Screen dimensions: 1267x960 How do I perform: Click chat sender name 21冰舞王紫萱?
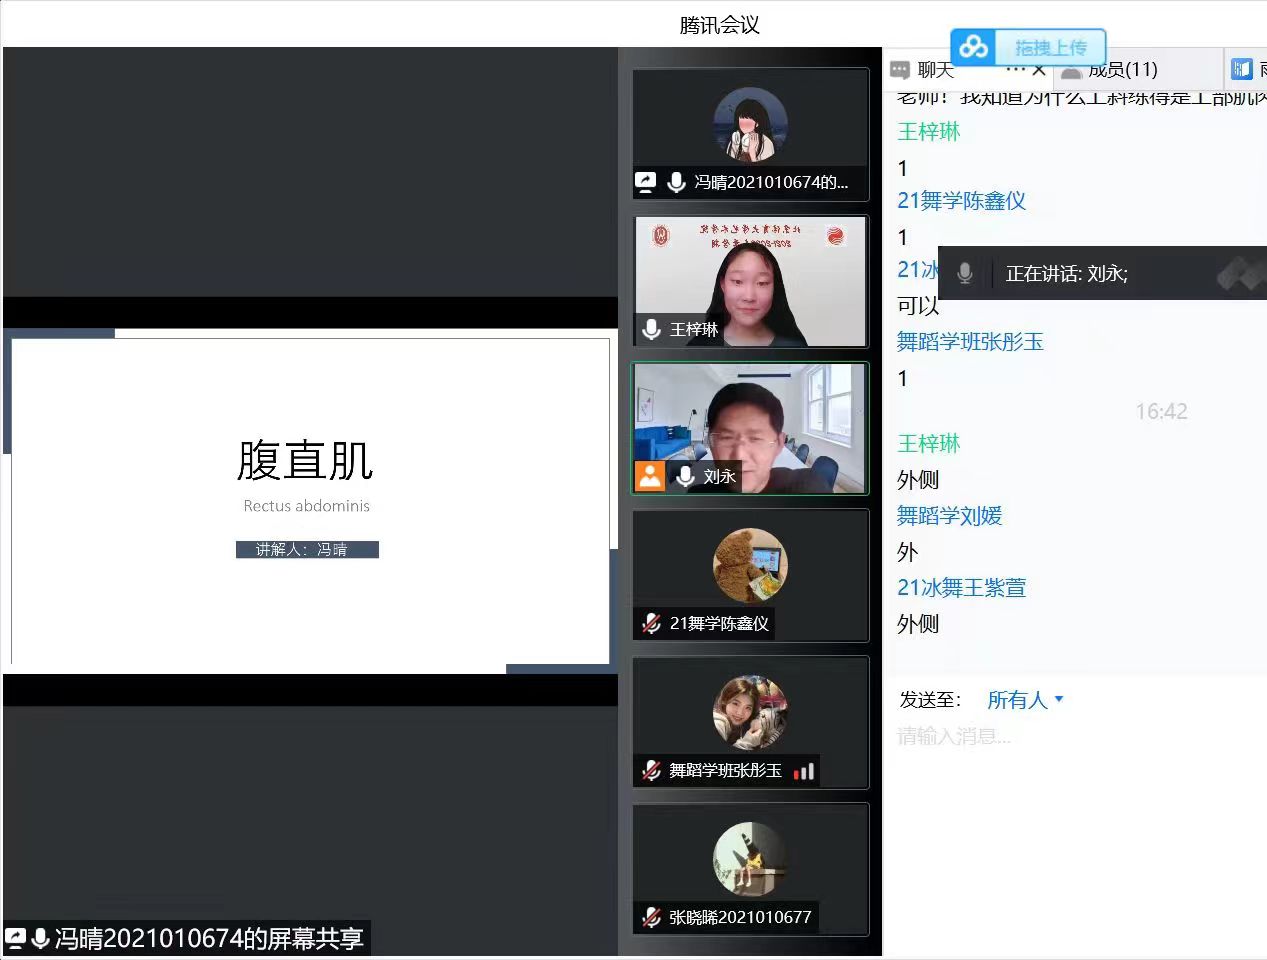961,588
